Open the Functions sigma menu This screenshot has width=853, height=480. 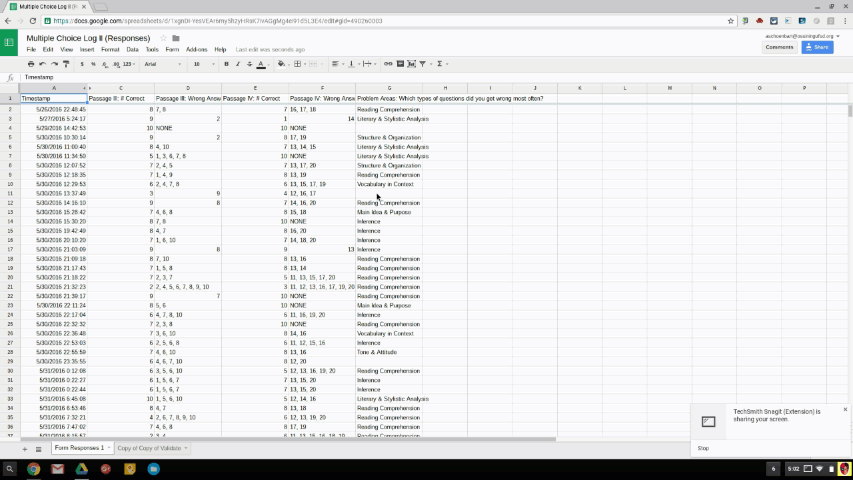pos(441,64)
